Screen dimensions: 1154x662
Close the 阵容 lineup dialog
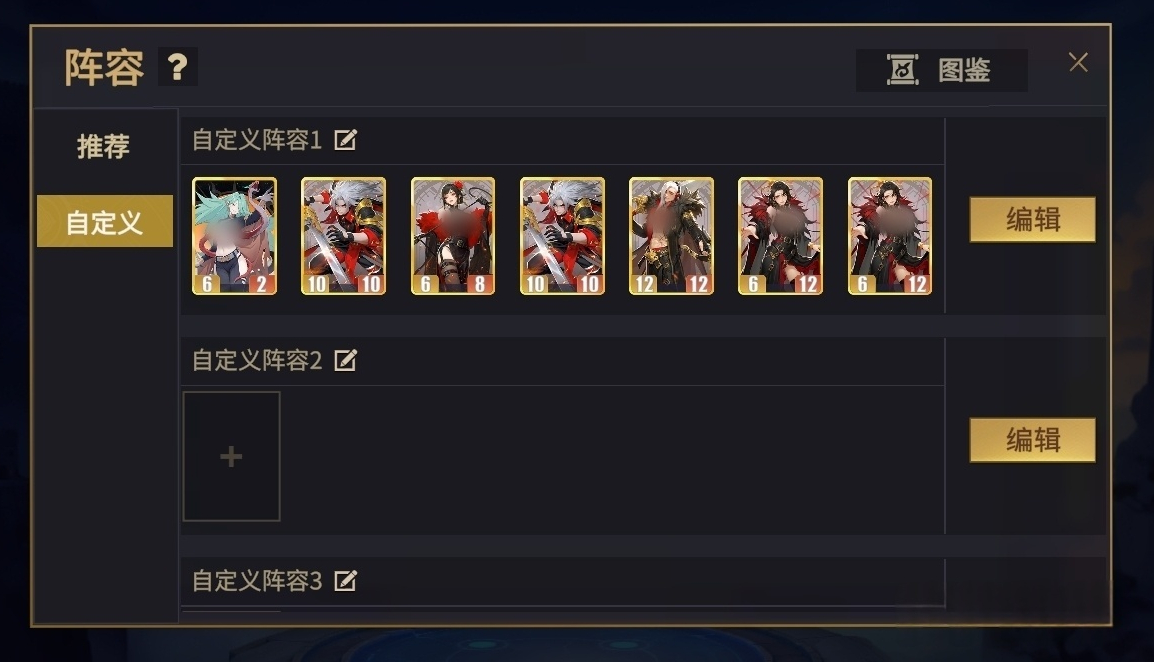1078,63
